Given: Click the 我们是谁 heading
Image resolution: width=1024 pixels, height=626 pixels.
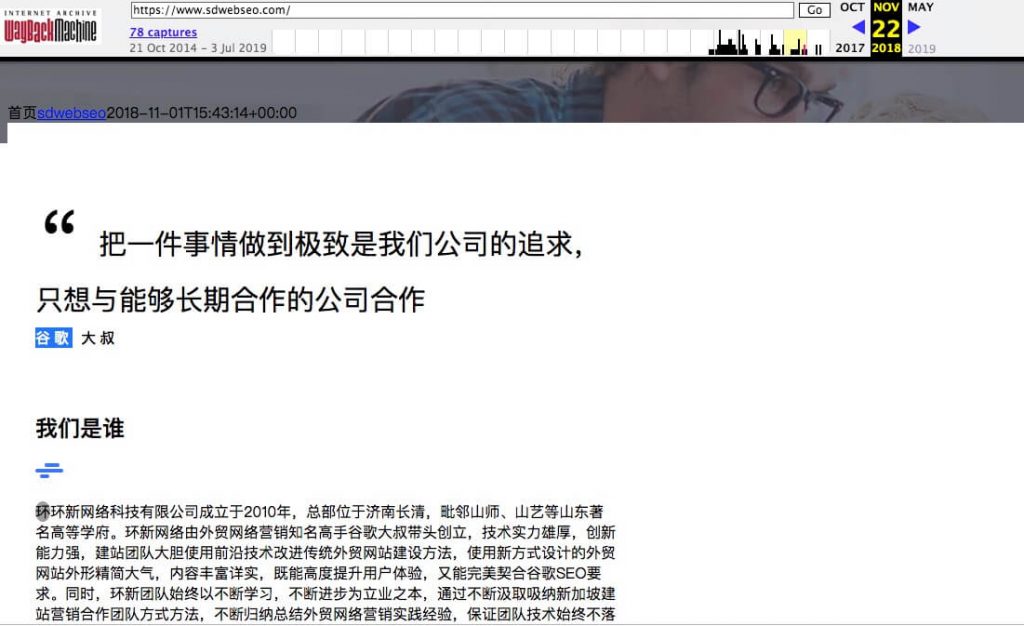Looking at the screenshot, I should (80, 428).
